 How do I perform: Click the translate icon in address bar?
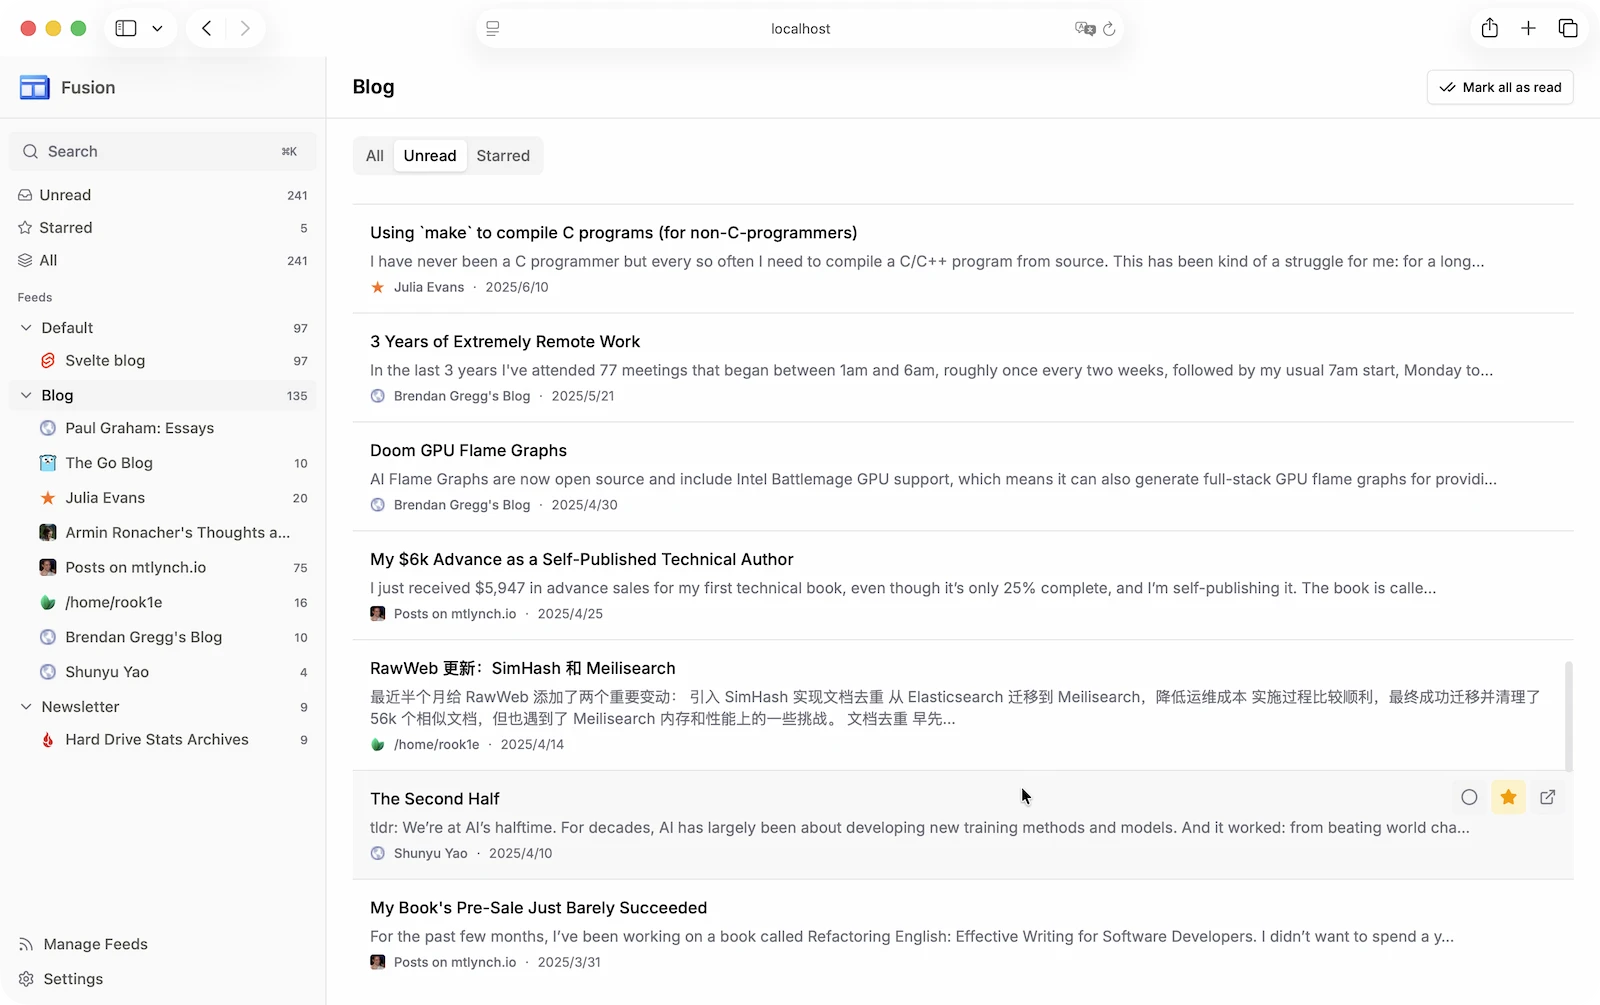1084,29
